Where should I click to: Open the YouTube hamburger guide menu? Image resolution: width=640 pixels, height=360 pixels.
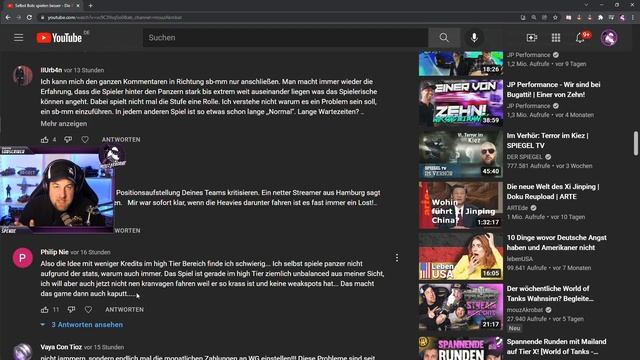coord(18,38)
